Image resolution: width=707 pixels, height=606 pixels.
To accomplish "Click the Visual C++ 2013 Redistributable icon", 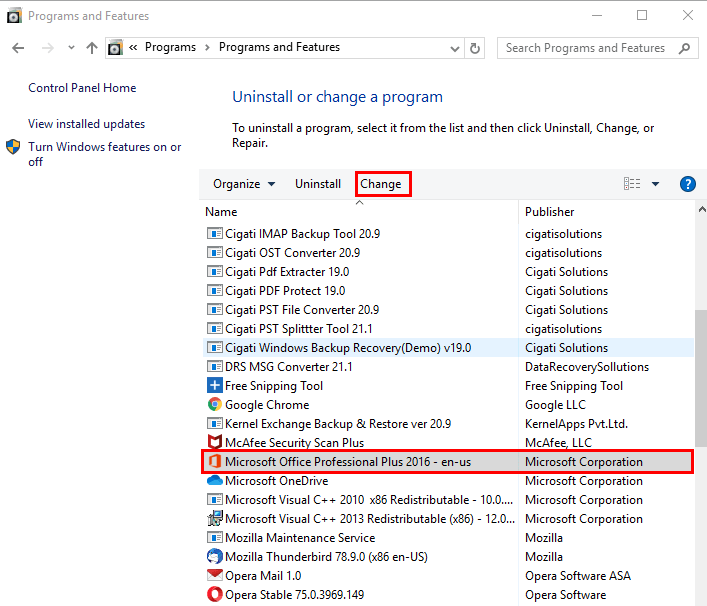I will pos(215,519).
